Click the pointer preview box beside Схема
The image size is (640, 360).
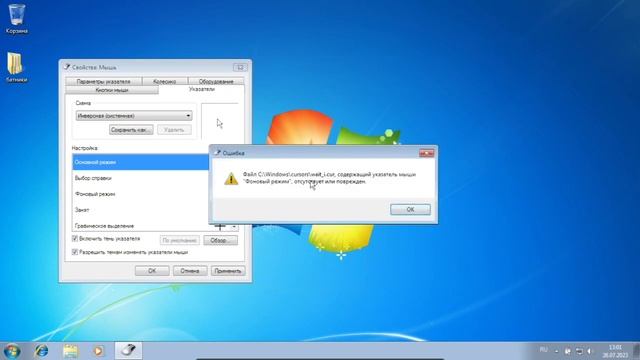point(220,122)
